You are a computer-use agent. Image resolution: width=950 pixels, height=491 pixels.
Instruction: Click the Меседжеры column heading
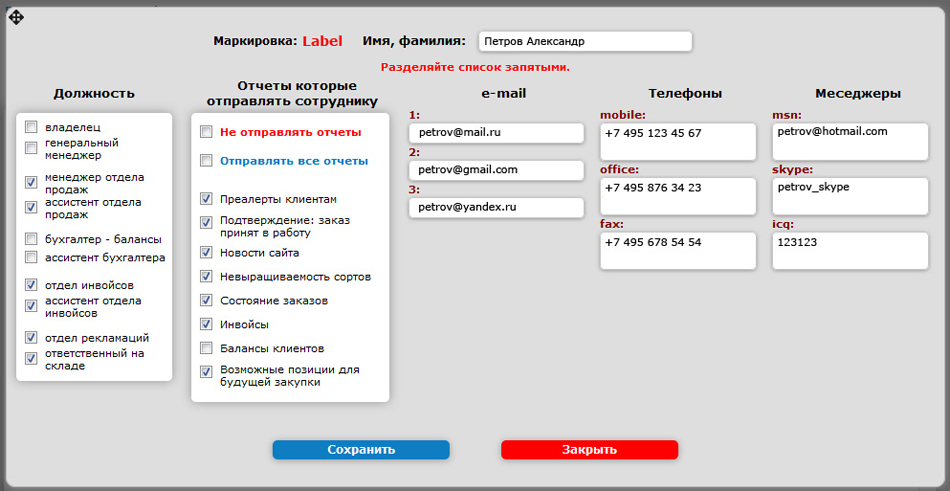click(x=858, y=94)
